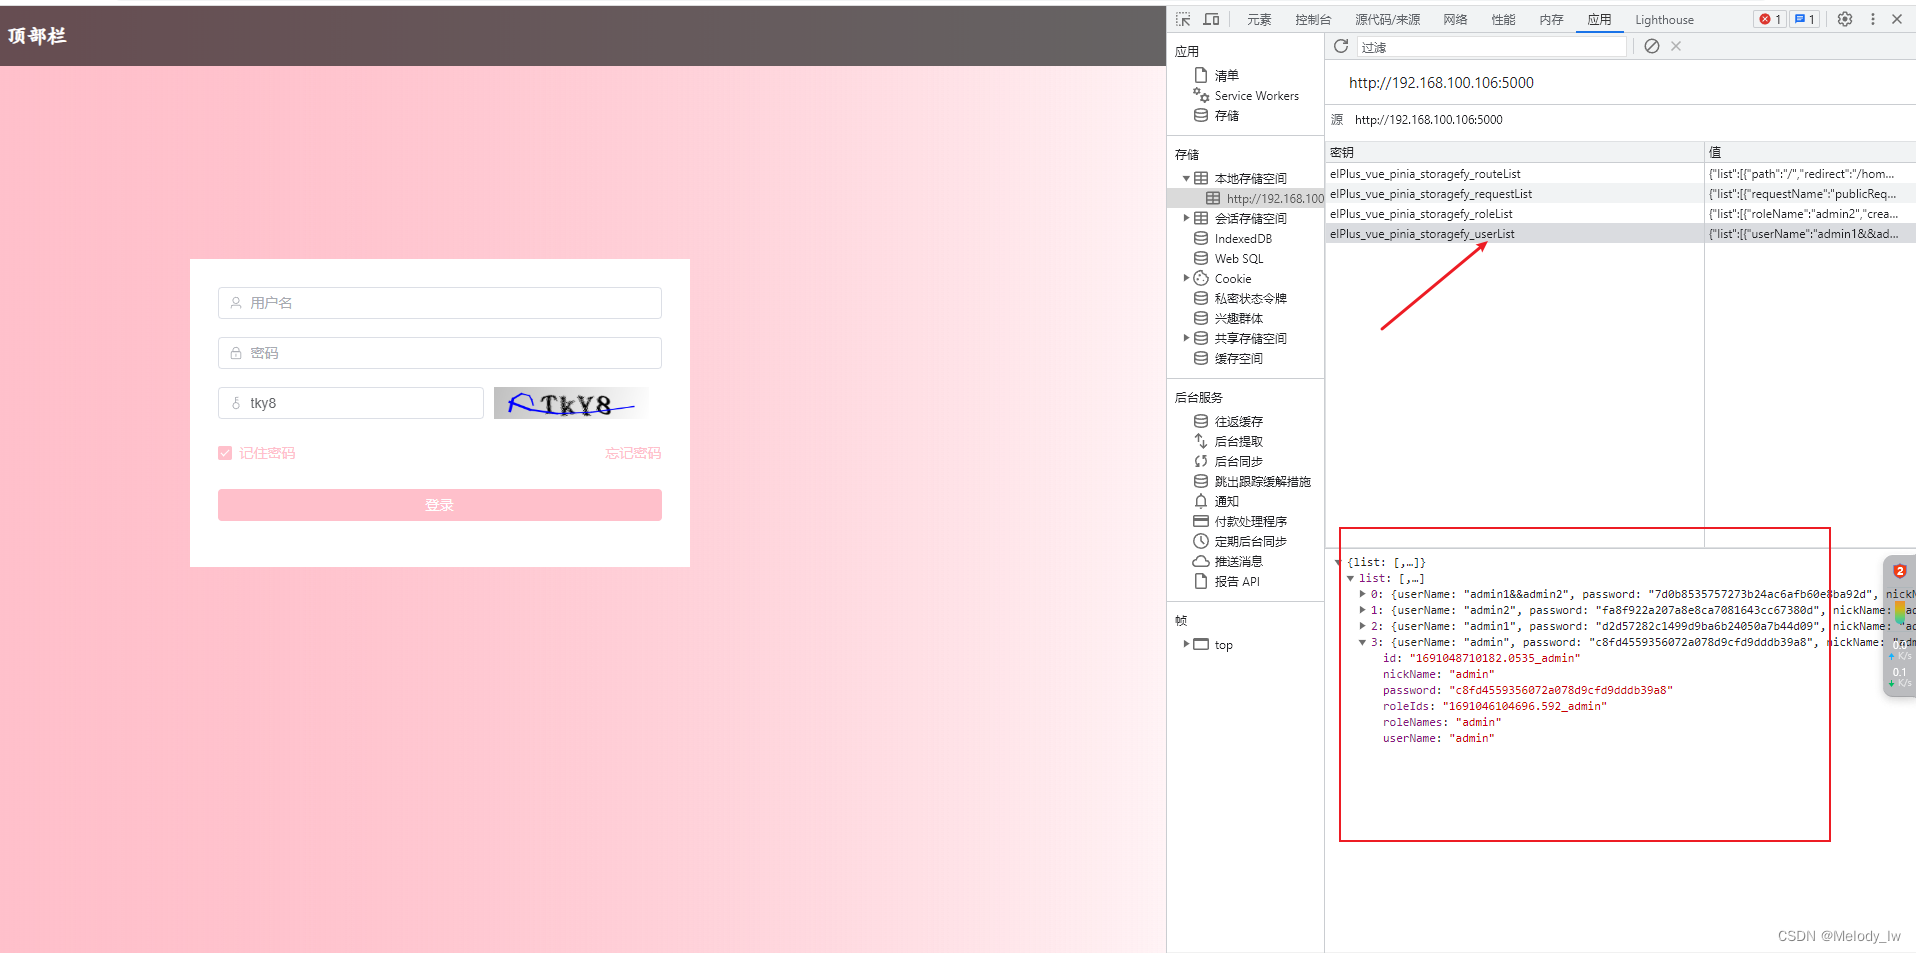Switch to the 内存 tab
1916x953 pixels.
pos(1551,19)
